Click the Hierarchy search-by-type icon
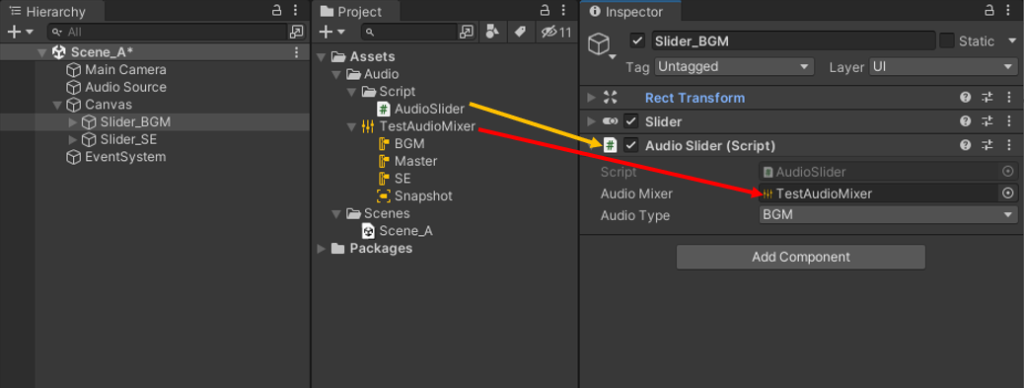Viewport: 1024px width, 388px height. point(296,31)
